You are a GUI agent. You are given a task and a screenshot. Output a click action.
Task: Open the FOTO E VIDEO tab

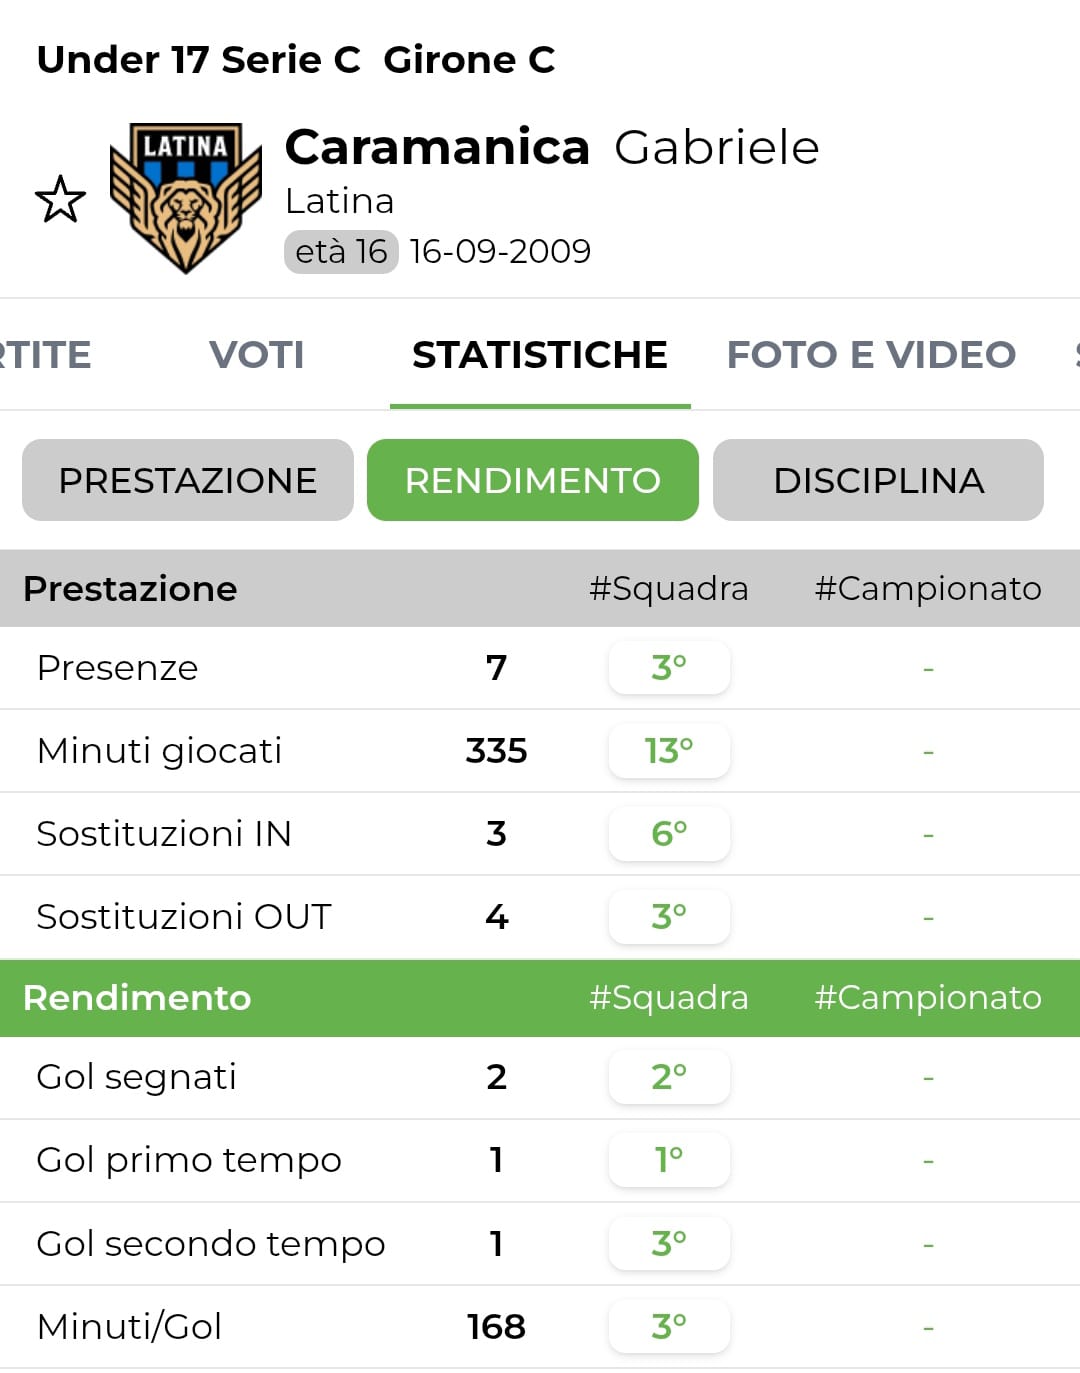(x=870, y=355)
